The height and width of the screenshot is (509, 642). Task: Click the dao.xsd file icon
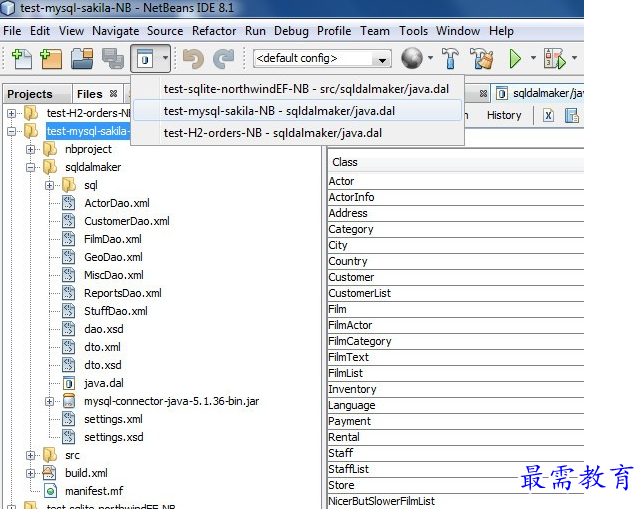pos(69,329)
